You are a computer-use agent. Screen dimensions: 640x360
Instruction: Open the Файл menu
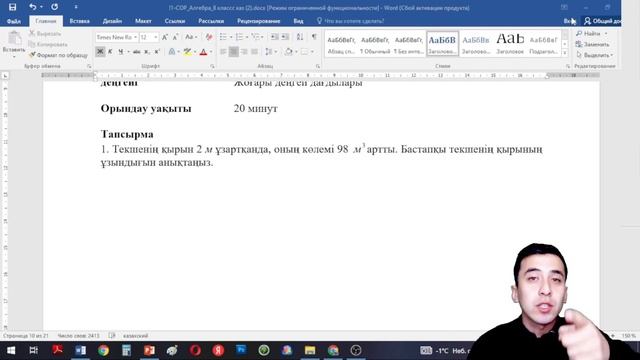(14, 21)
